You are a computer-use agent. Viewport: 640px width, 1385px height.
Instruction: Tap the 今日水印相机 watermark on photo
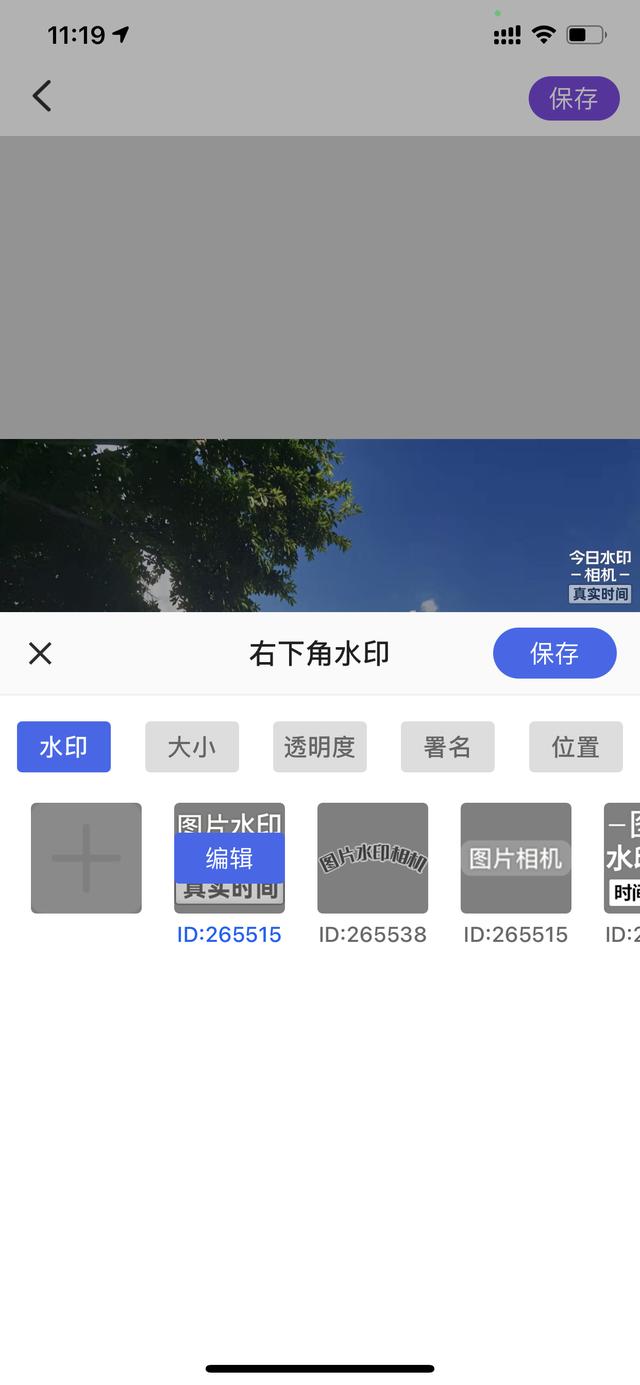pyautogui.click(x=600, y=576)
